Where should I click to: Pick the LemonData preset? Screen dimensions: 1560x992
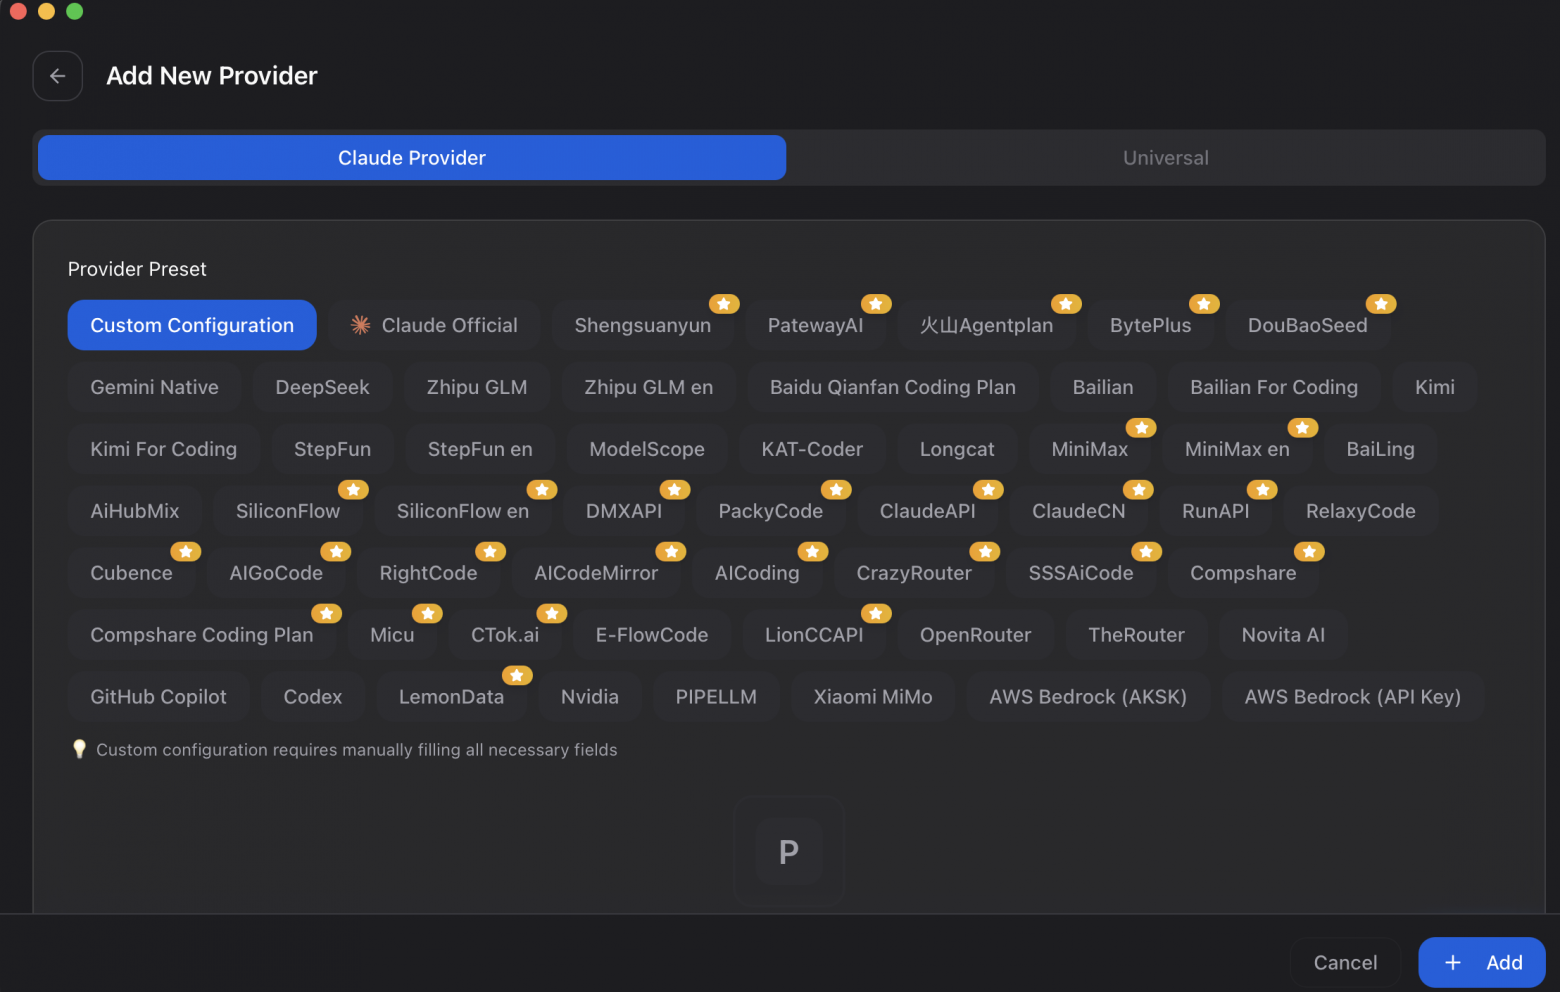451,697
